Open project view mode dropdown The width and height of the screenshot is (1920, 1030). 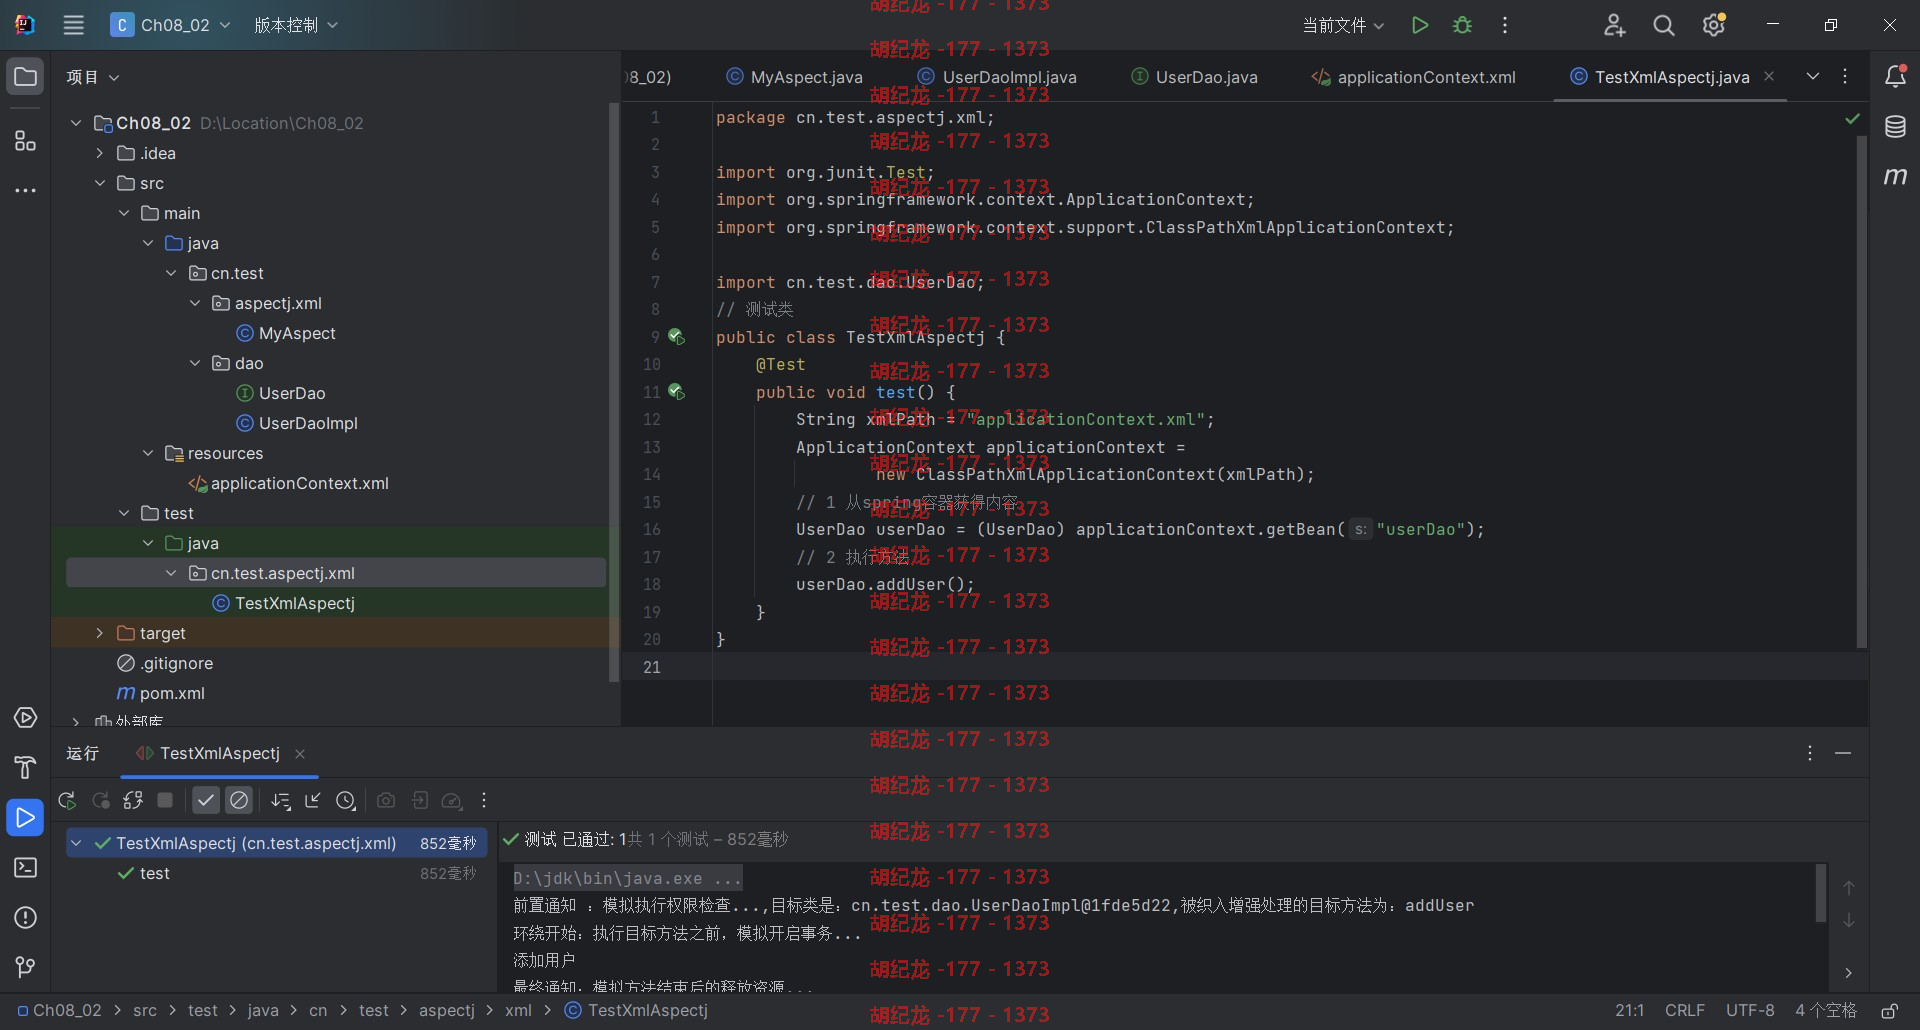point(93,77)
